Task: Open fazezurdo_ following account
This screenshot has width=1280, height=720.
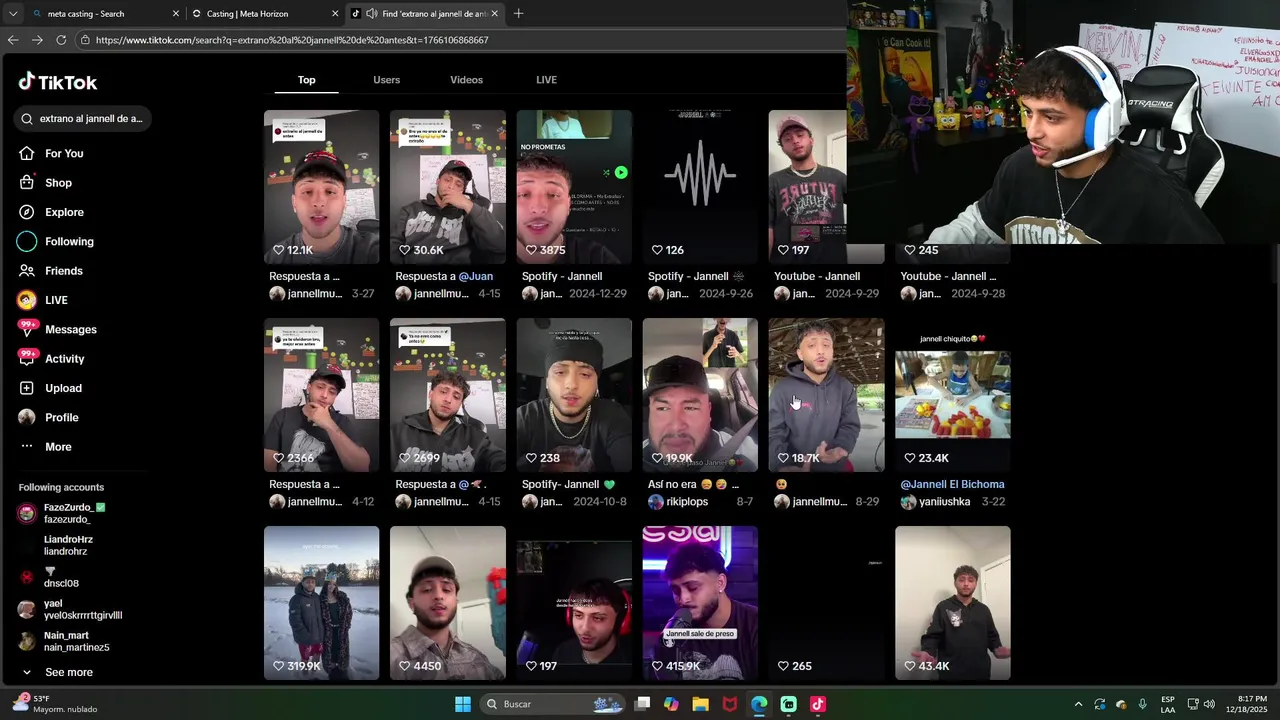Action: [x=62, y=513]
